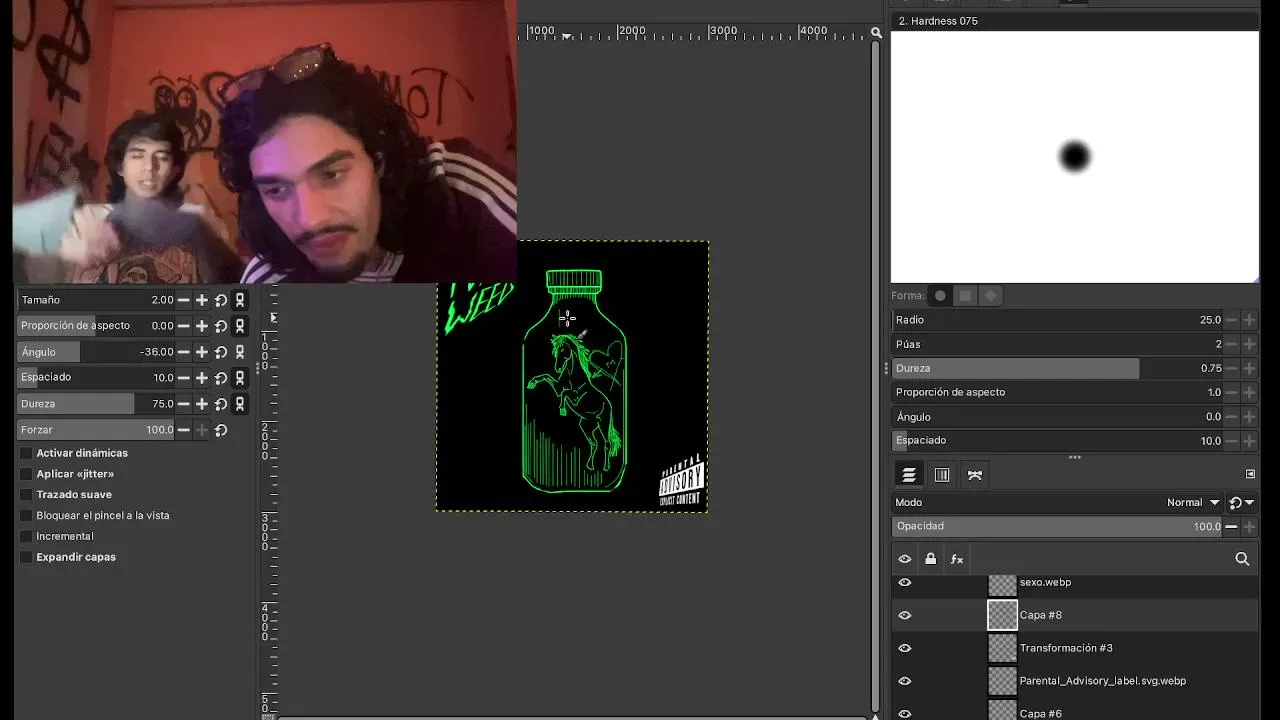Click the brush name field '2. Hardness 075'
Image resolution: width=1280 pixels, height=720 pixels.
click(1075, 21)
